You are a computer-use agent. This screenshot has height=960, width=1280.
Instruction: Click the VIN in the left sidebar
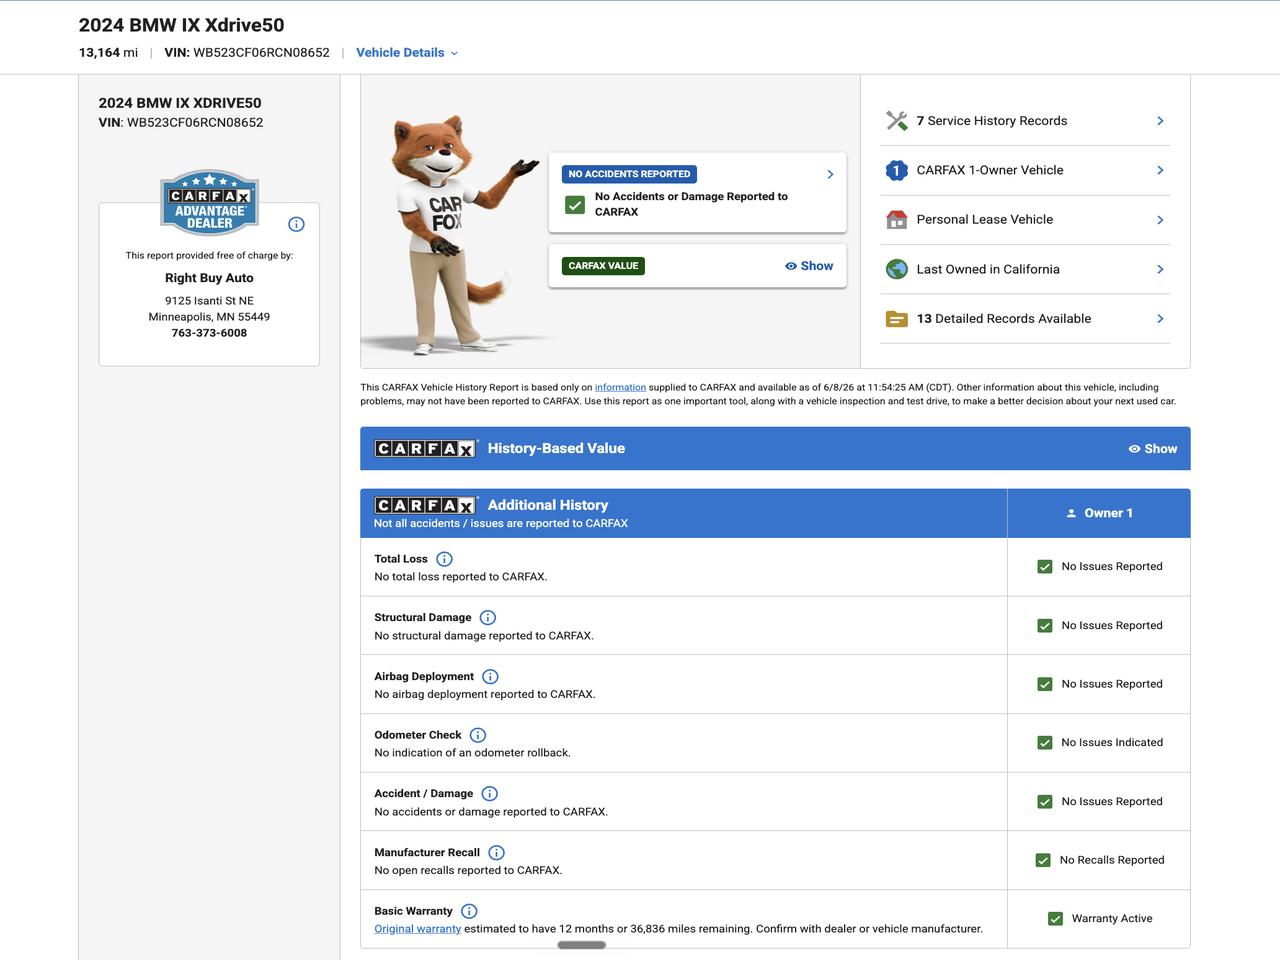coord(181,123)
